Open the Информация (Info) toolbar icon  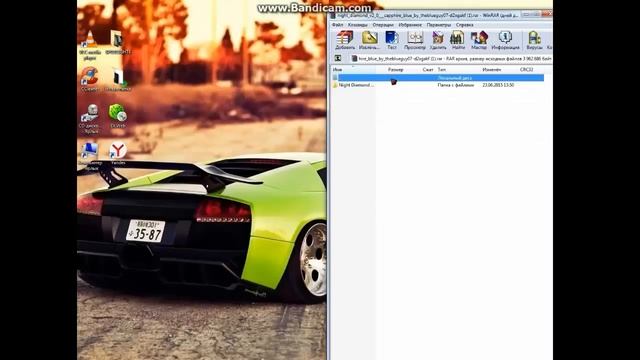[505, 40]
